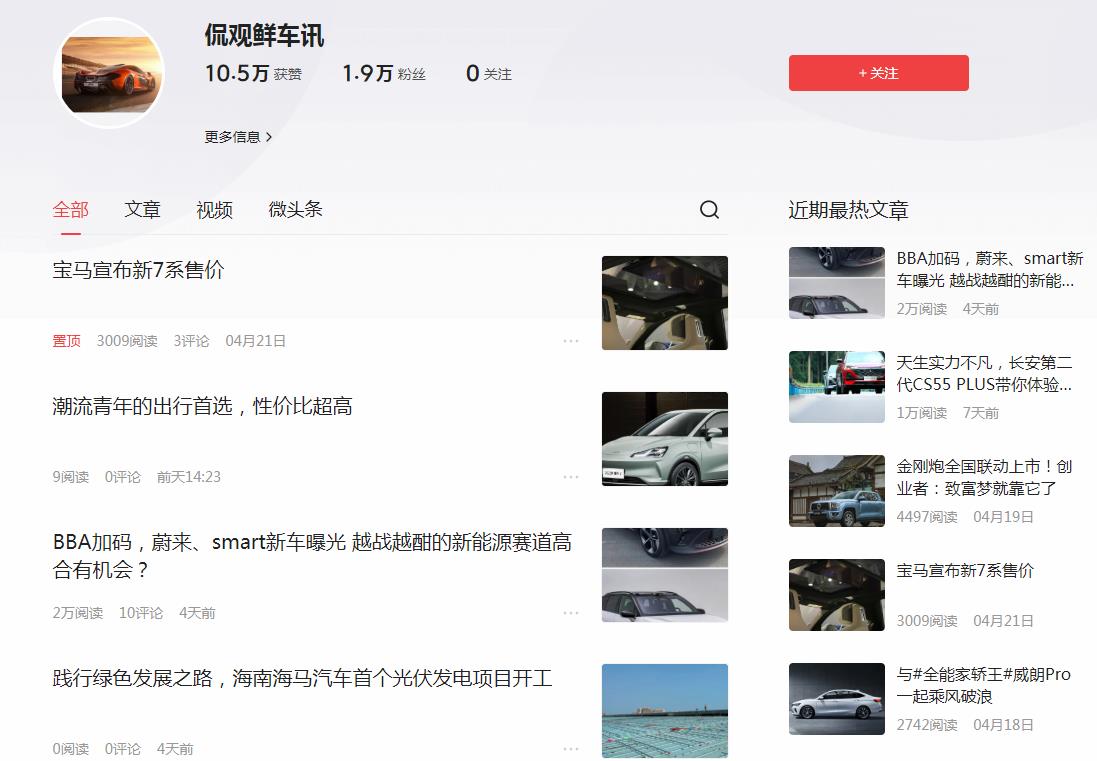Click the search magnifier icon
Image resolution: width=1097 pixels, height=761 pixels.
709,210
